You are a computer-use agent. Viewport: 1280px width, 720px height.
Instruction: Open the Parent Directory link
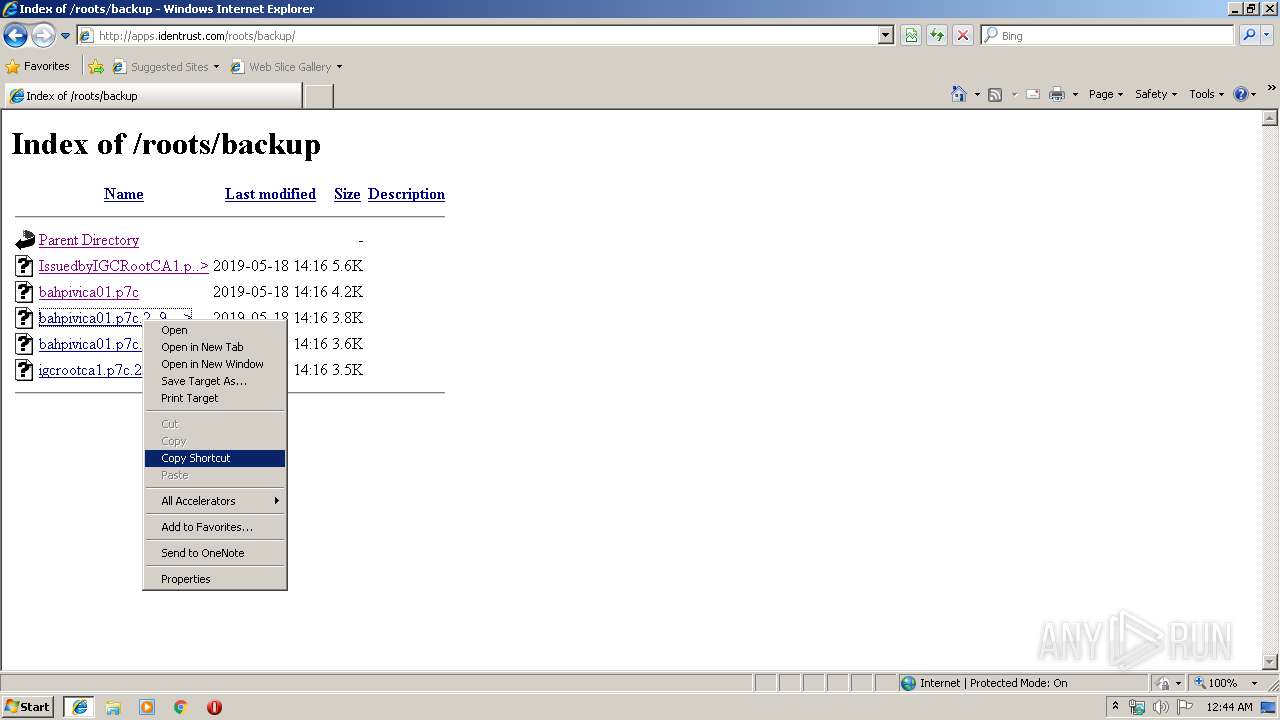tap(89, 240)
